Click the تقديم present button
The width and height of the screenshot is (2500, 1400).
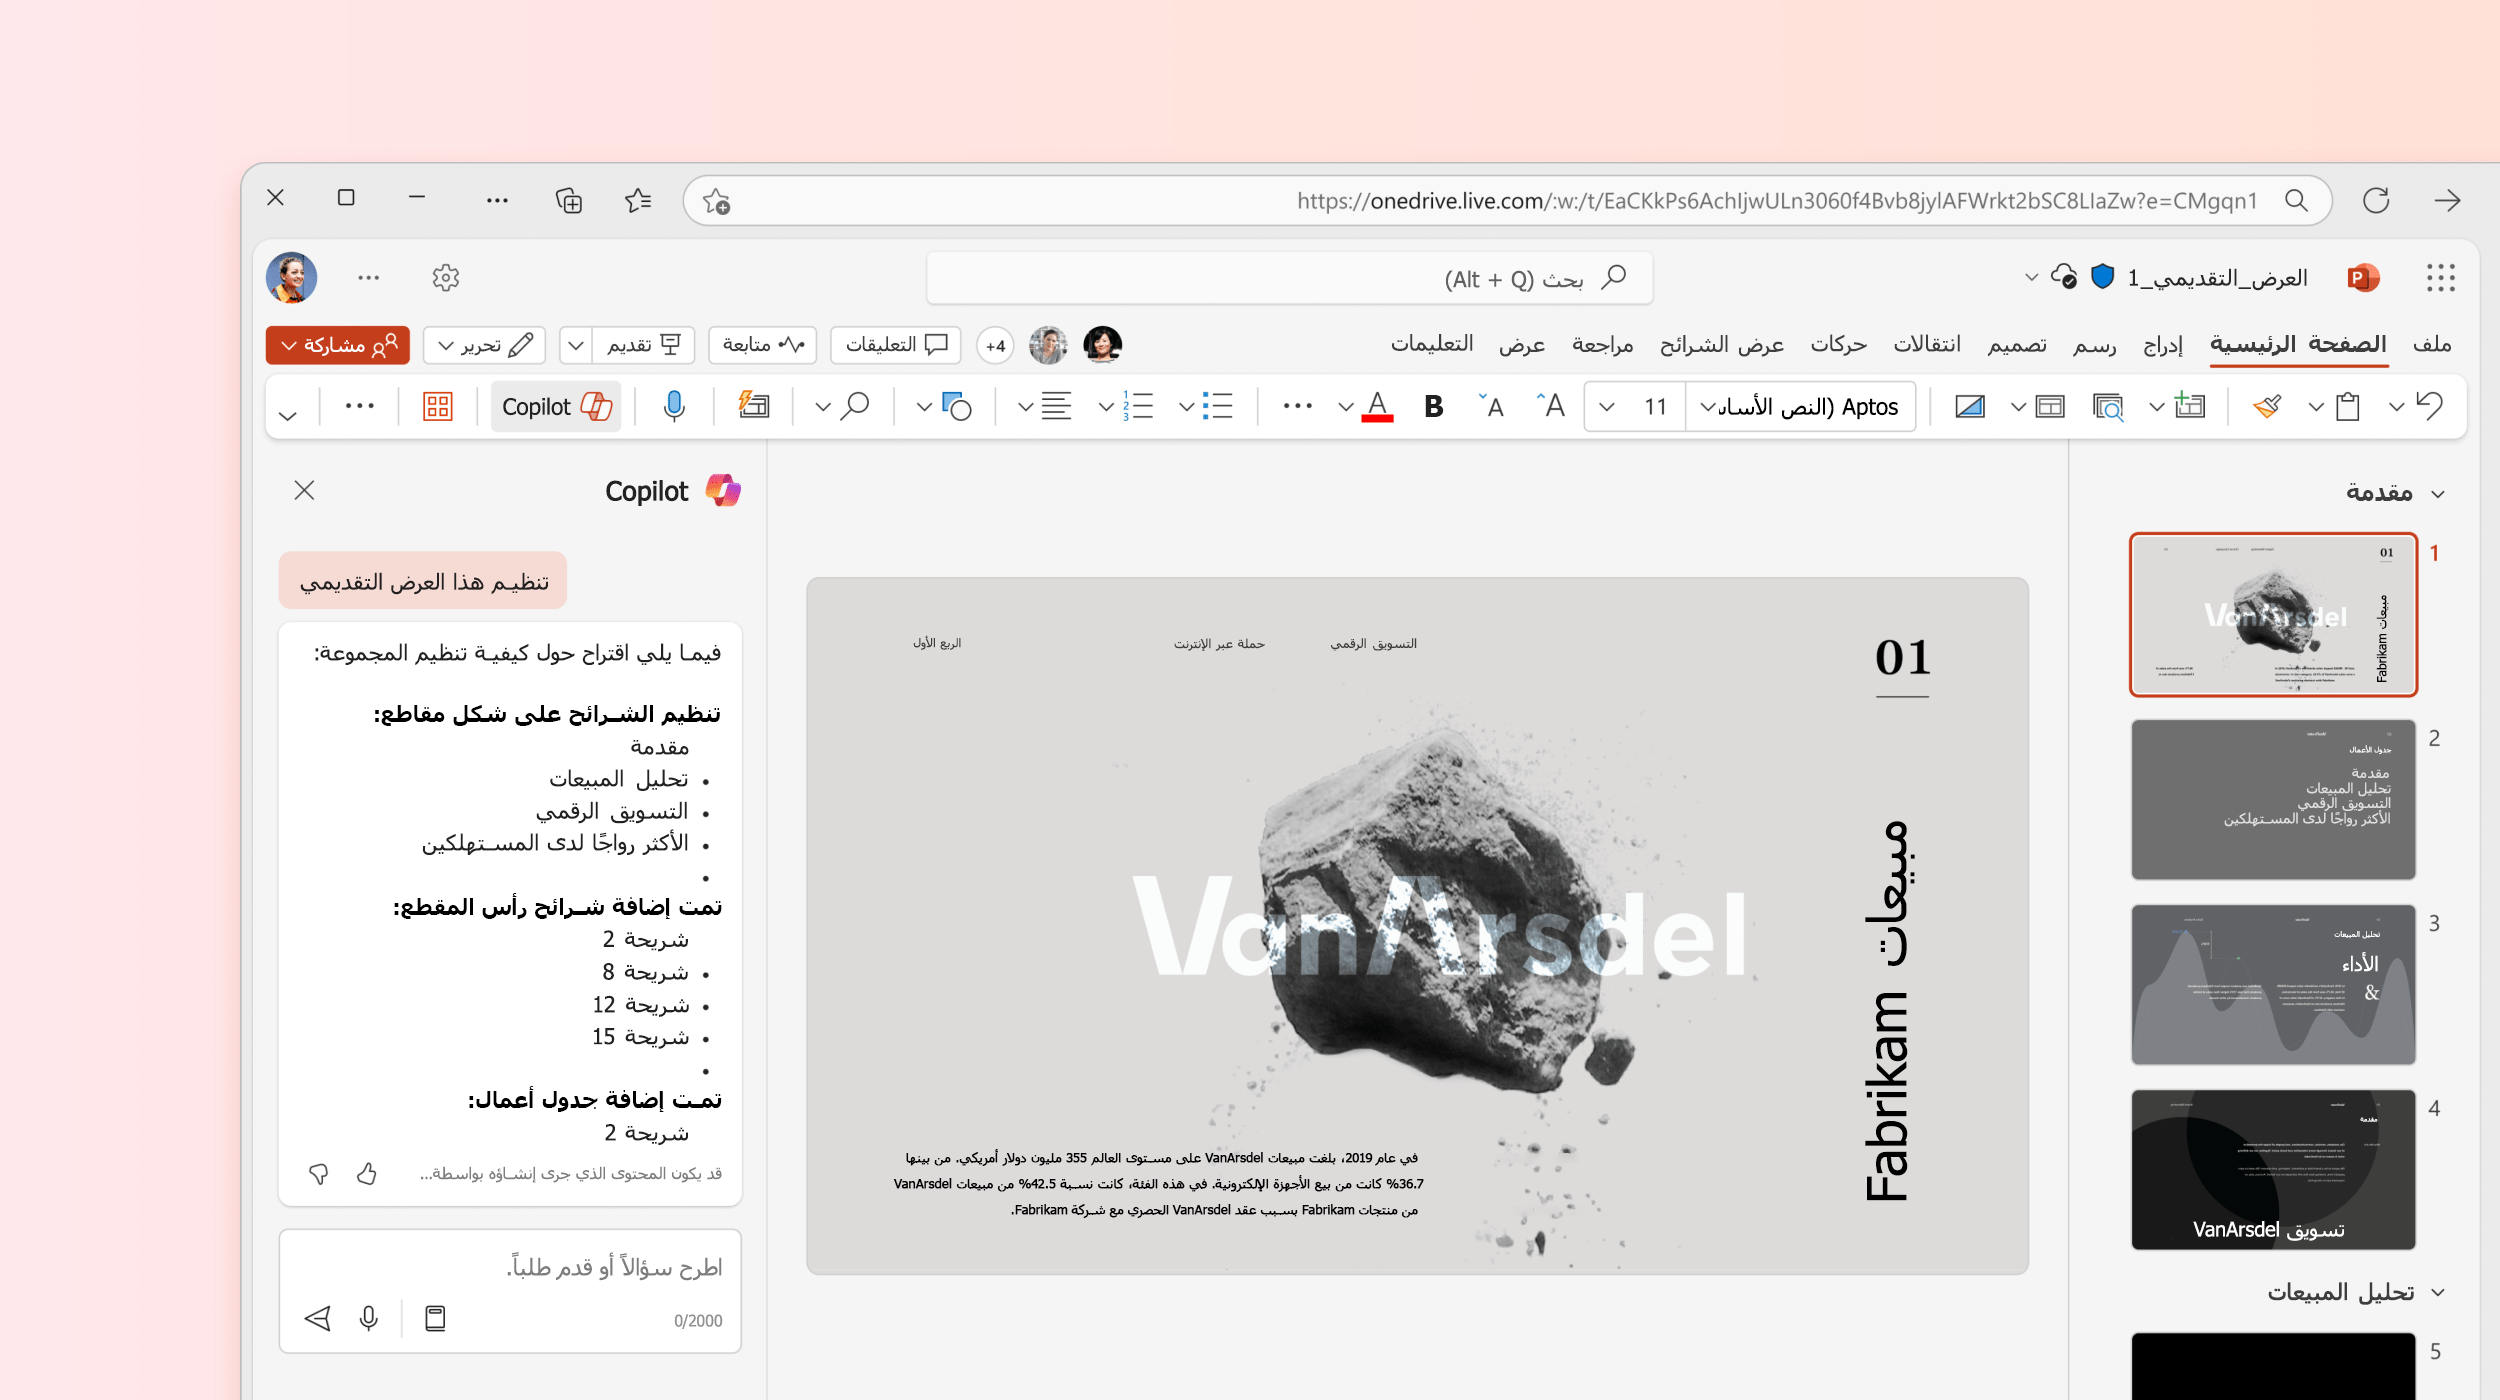click(x=644, y=346)
